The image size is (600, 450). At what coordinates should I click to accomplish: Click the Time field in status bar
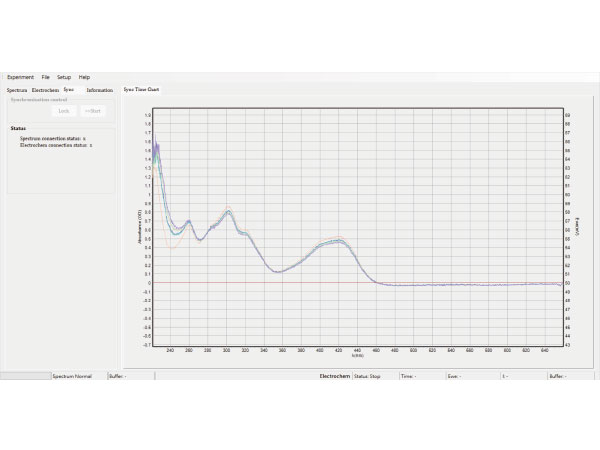tap(408, 376)
